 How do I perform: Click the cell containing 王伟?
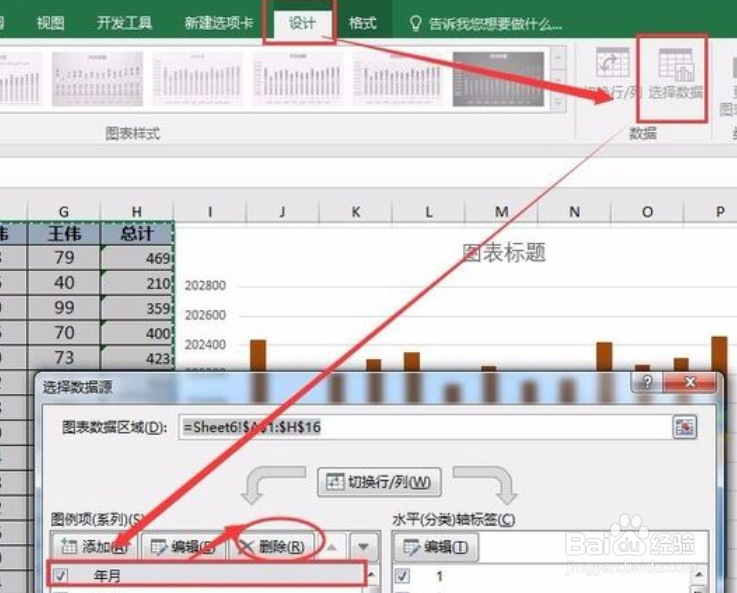point(64,234)
